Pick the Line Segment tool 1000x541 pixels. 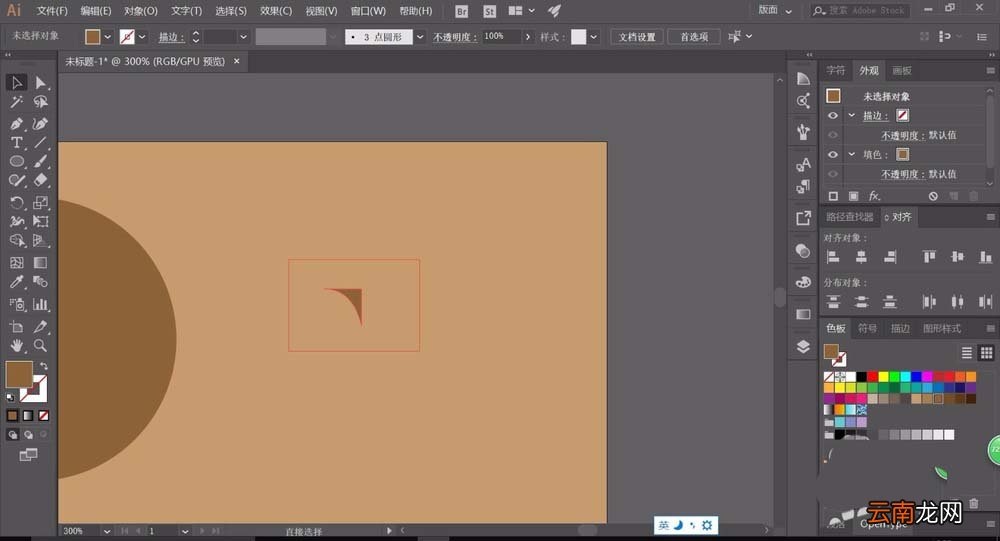tap(40, 142)
